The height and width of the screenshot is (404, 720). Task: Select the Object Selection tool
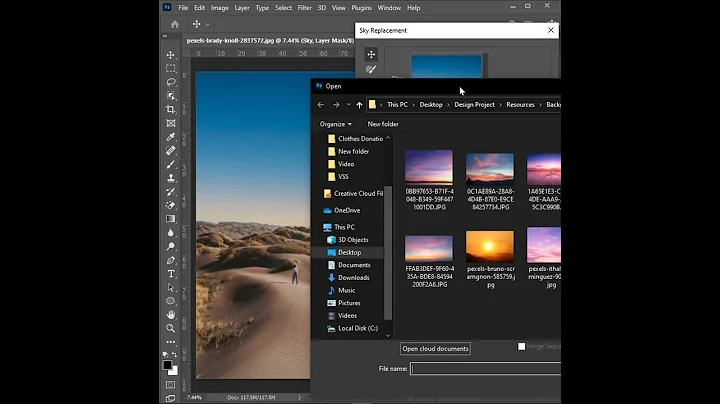pos(171,96)
